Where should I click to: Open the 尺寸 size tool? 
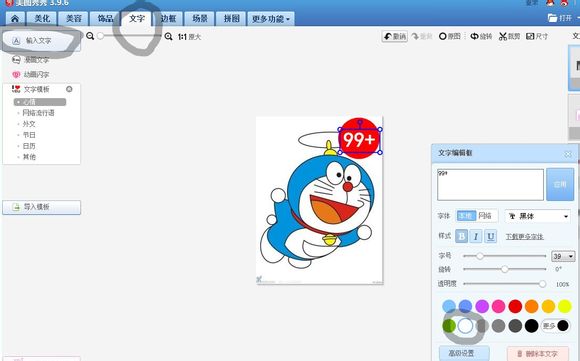[x=537, y=36]
